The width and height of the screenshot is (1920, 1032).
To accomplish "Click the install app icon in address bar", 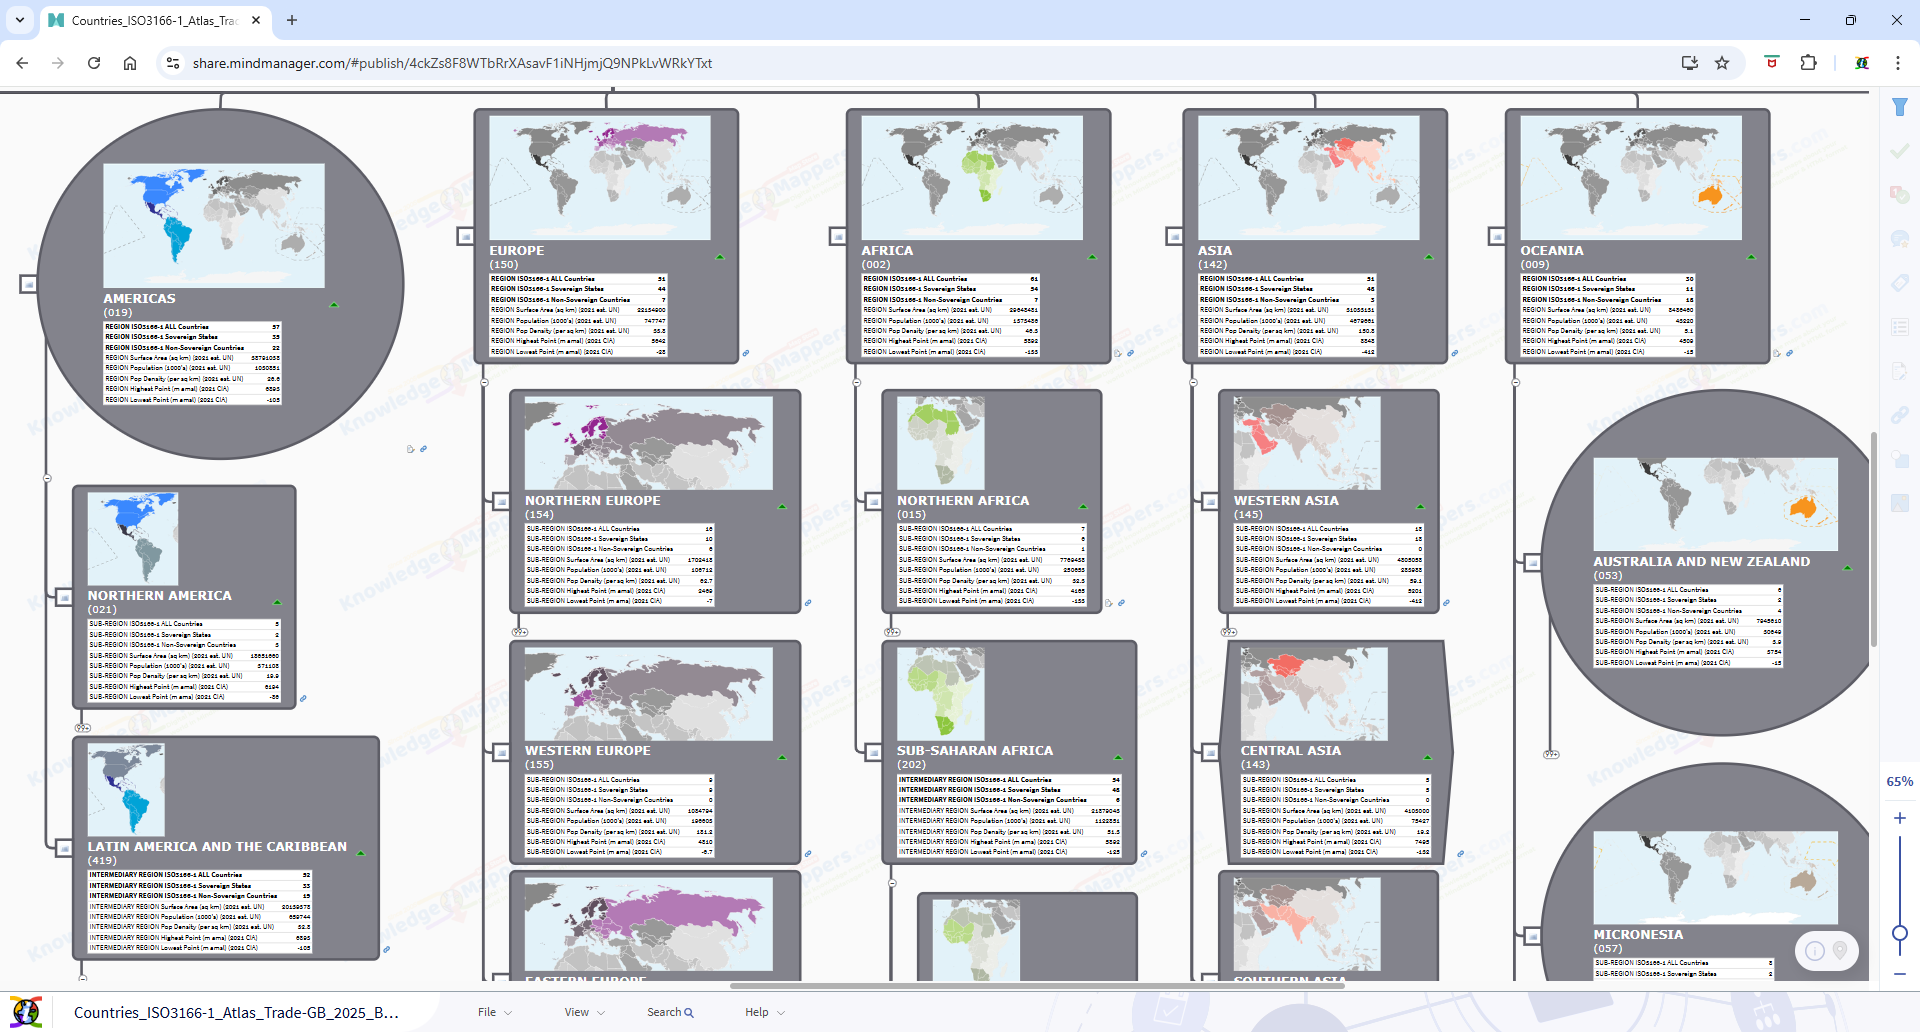I will 1690,63.
